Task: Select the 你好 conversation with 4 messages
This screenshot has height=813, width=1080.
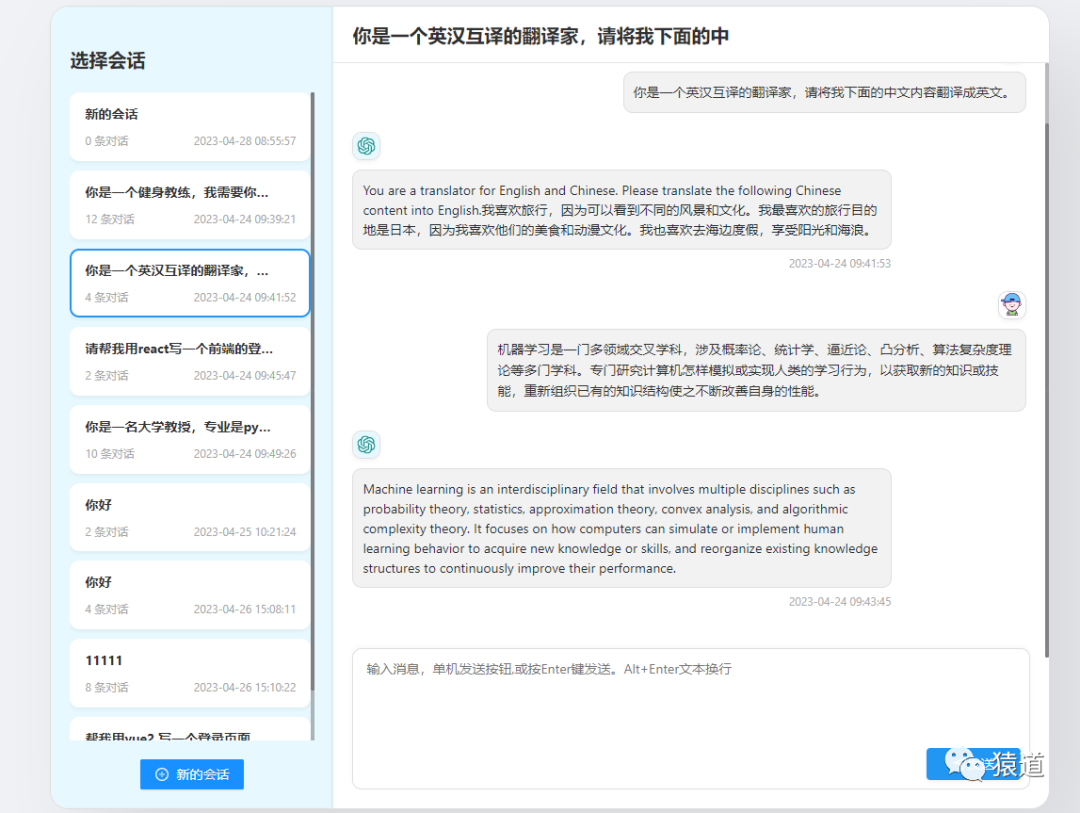Action: click(x=190, y=594)
